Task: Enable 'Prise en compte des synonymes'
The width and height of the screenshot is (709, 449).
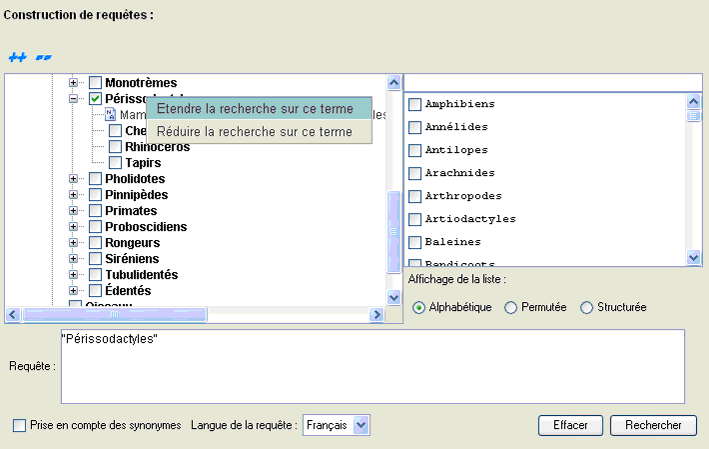Action: pos(20,426)
